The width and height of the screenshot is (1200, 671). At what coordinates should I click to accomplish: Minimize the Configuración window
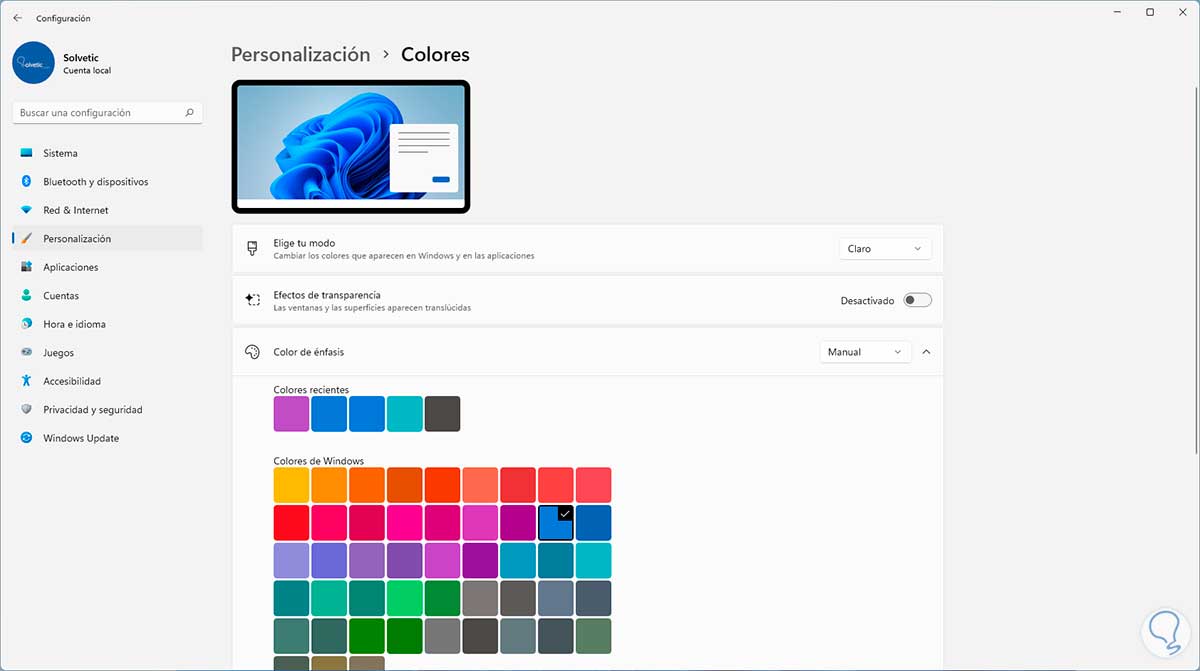coord(1116,12)
